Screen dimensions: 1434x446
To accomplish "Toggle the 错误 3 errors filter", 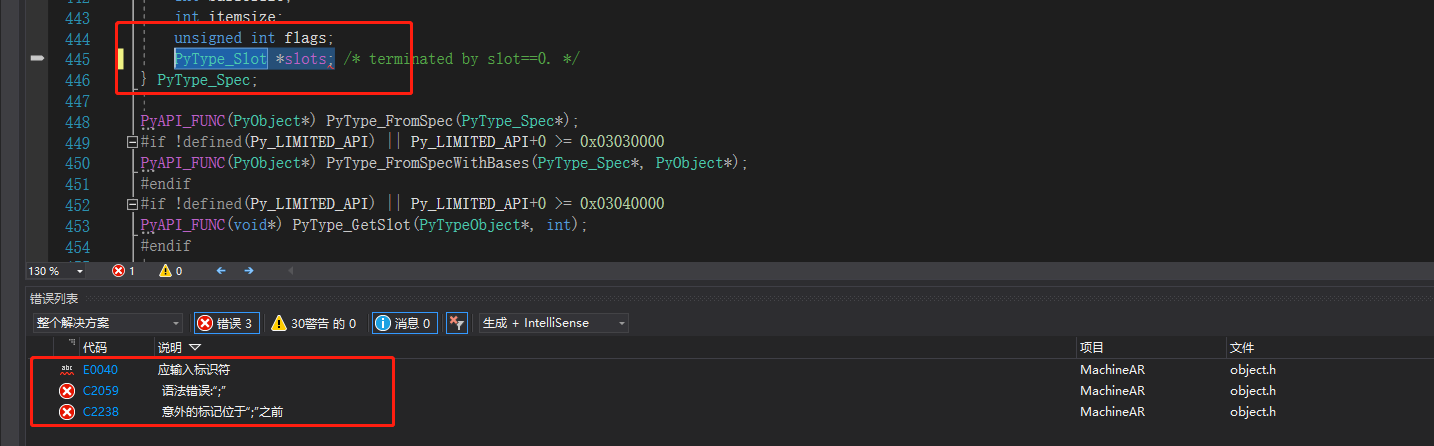I will tap(227, 323).
